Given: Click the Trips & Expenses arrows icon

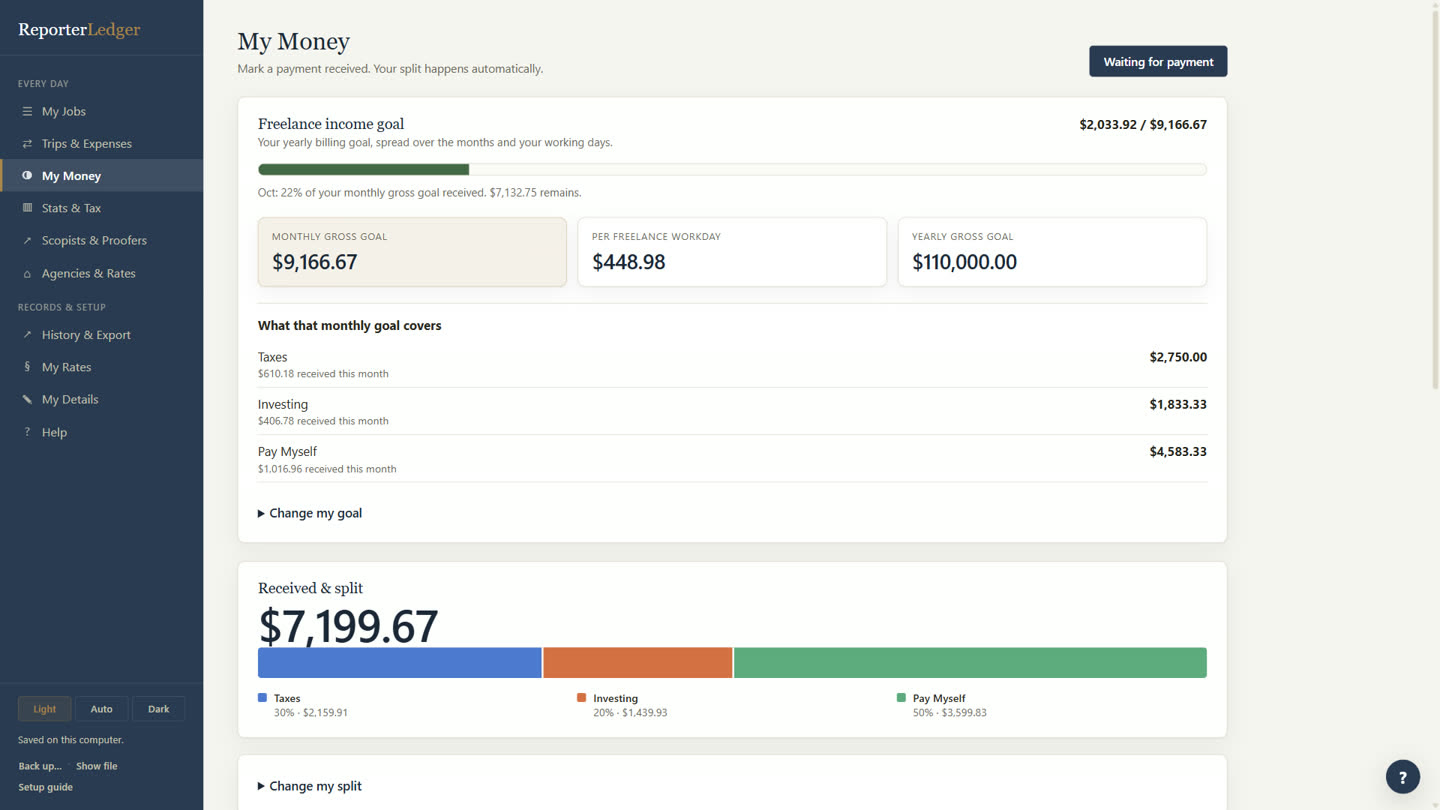Looking at the screenshot, I should coord(27,144).
